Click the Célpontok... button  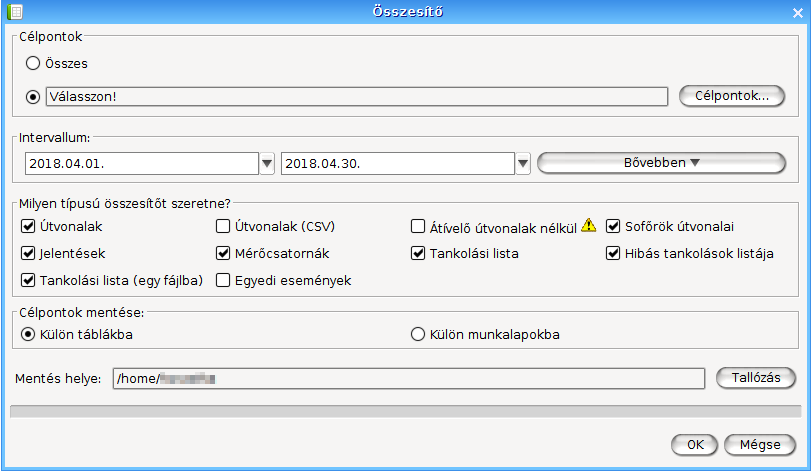[731, 96]
